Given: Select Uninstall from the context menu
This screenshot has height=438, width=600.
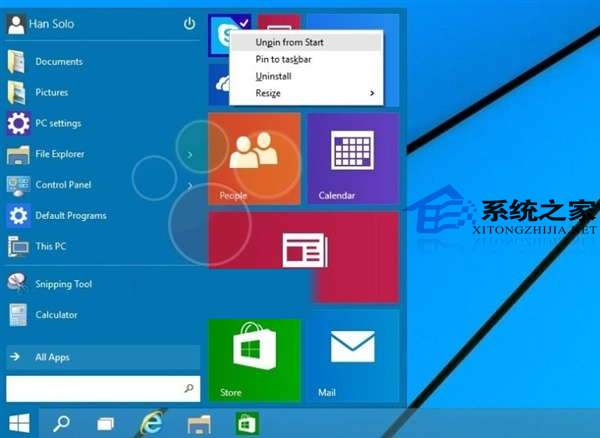Looking at the screenshot, I should click(x=273, y=76).
